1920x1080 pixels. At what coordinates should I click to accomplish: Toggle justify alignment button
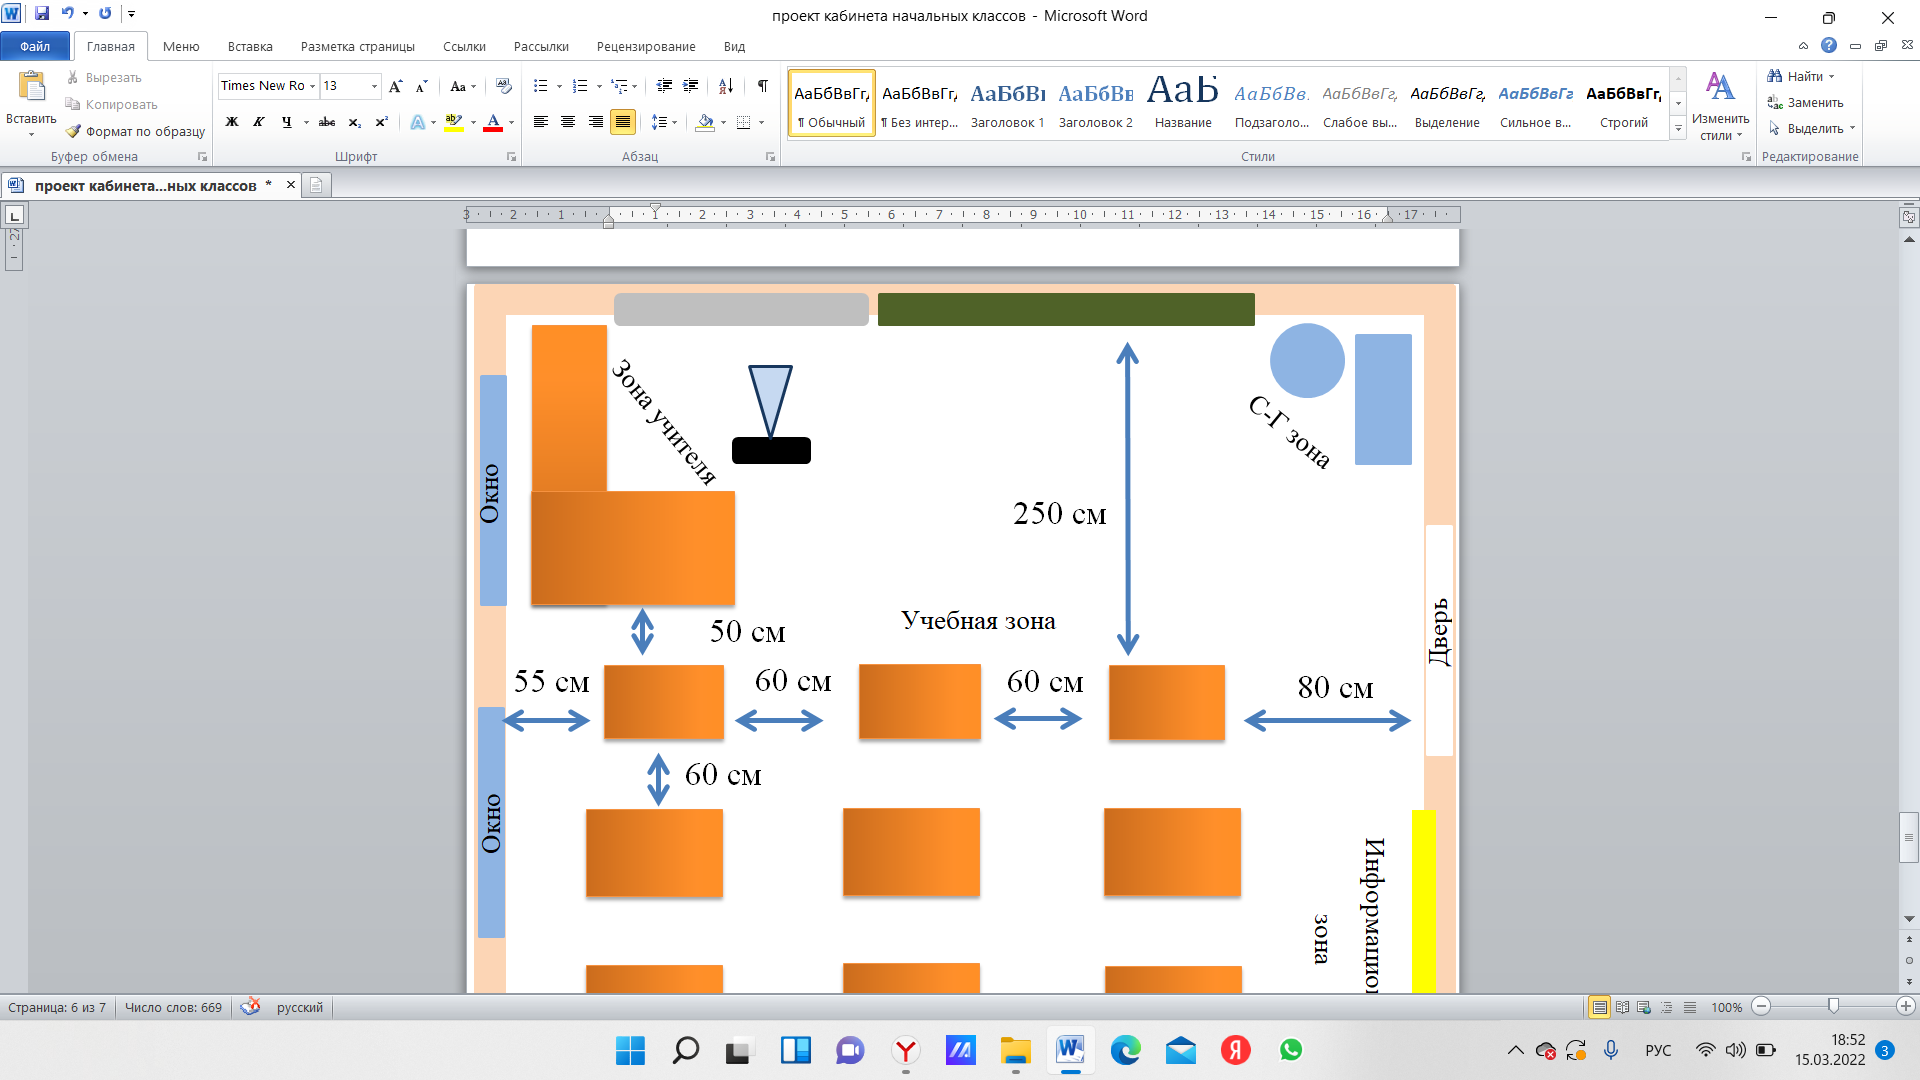click(623, 122)
